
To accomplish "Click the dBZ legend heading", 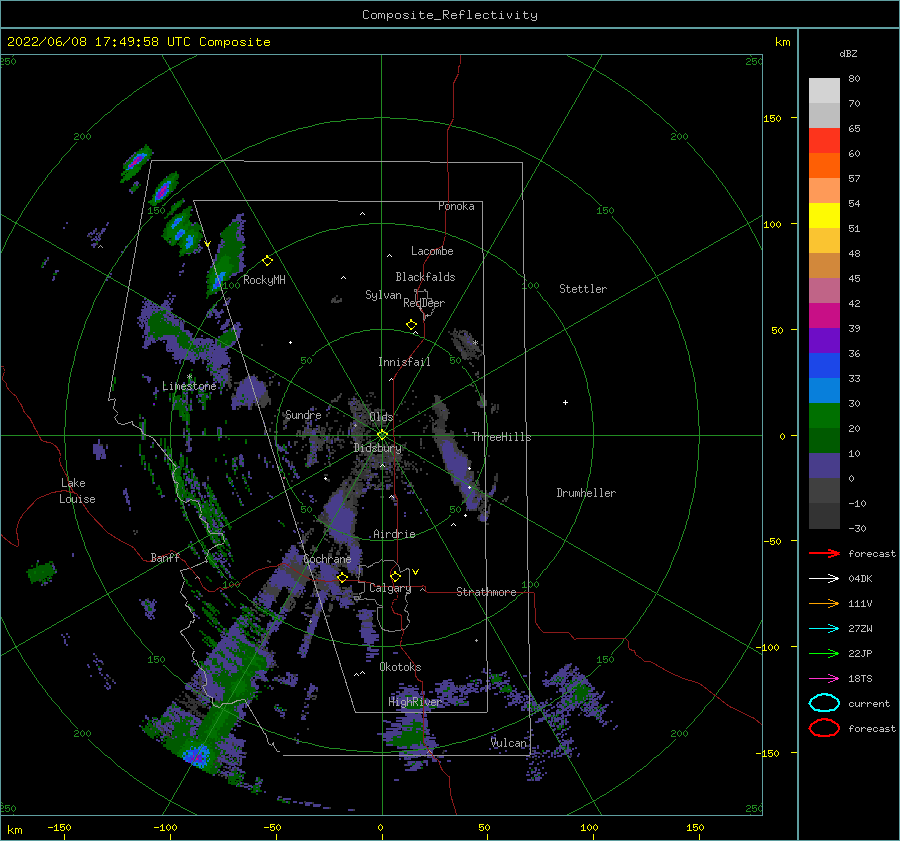I will [x=848, y=53].
